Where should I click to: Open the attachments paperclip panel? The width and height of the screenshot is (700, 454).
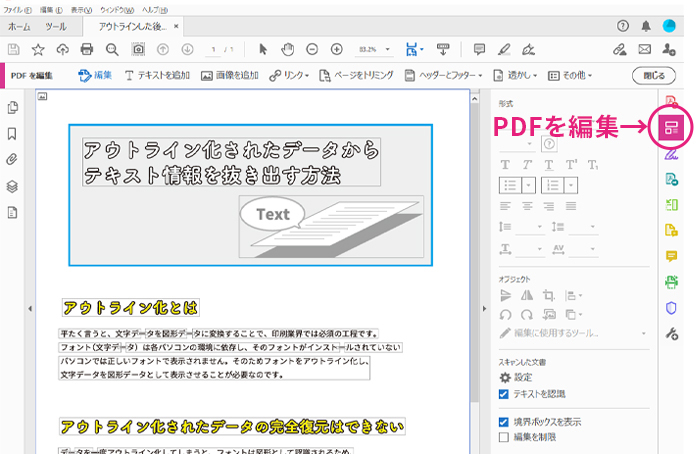pyautogui.click(x=12, y=159)
